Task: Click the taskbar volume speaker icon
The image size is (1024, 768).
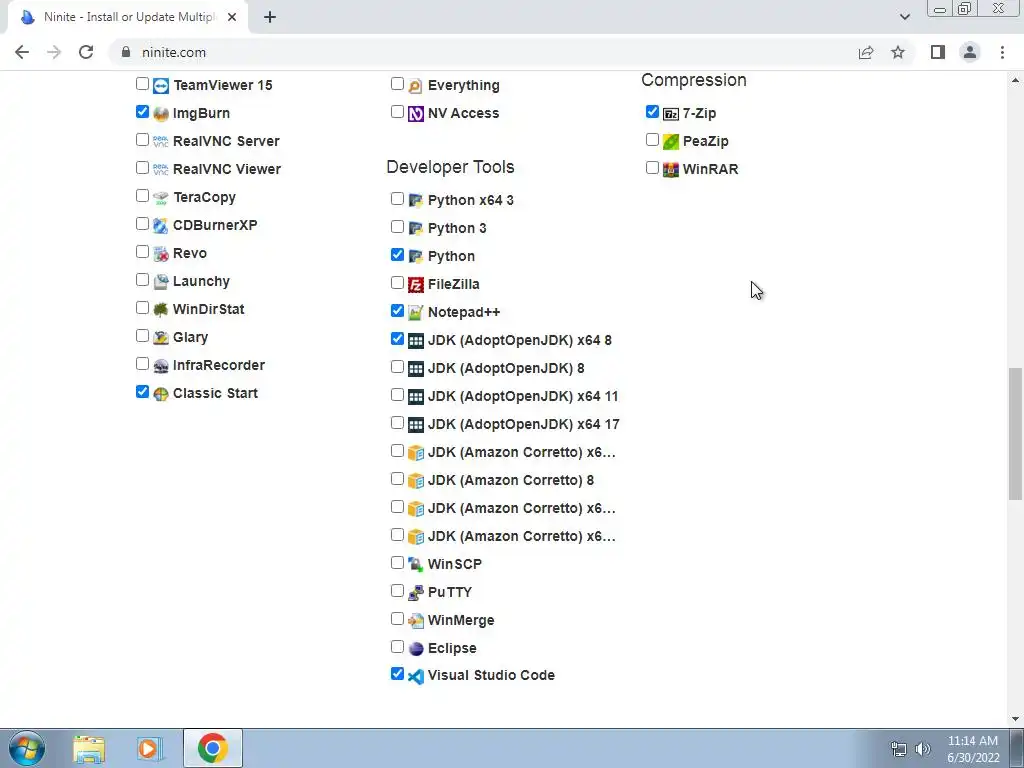Action: (923, 749)
